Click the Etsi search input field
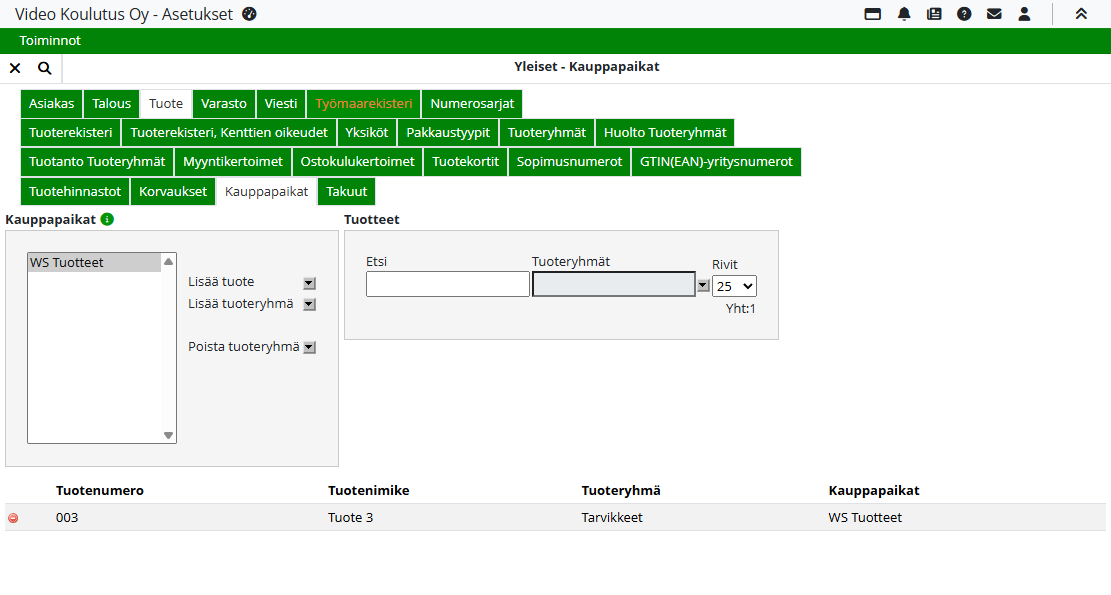The image size is (1111, 595). [447, 284]
